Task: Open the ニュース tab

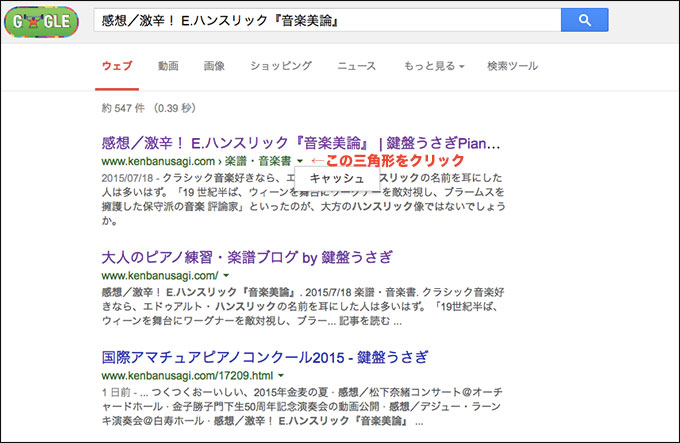Action: click(x=356, y=66)
